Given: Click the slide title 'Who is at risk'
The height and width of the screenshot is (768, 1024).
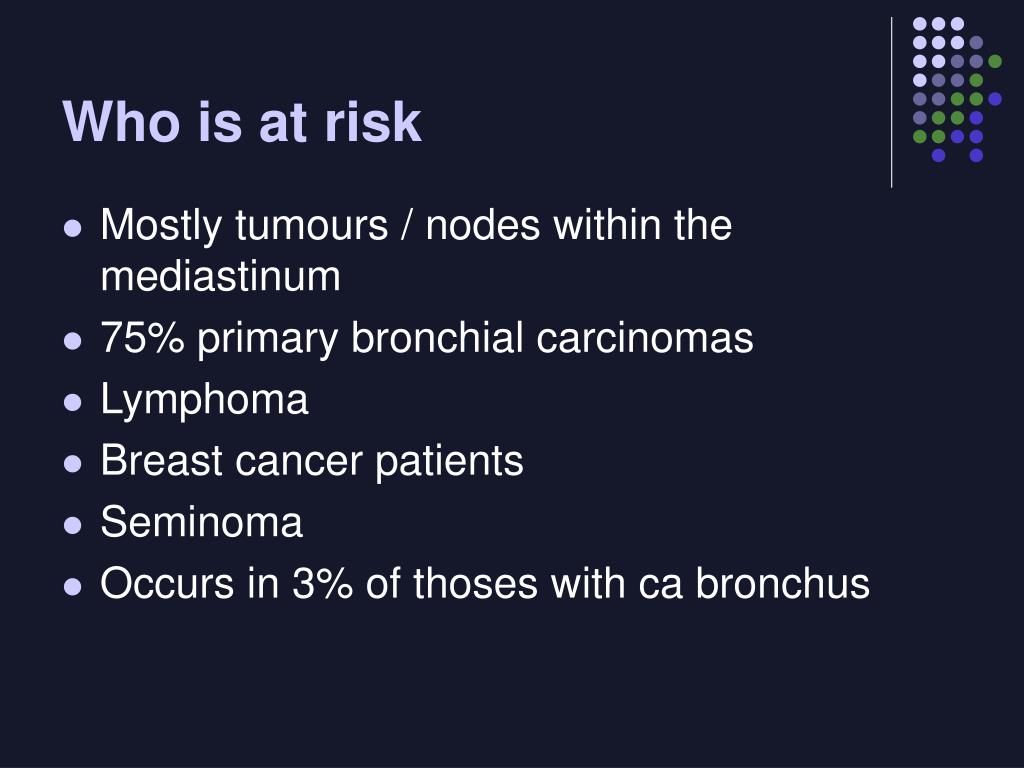Looking at the screenshot, I should [x=242, y=121].
